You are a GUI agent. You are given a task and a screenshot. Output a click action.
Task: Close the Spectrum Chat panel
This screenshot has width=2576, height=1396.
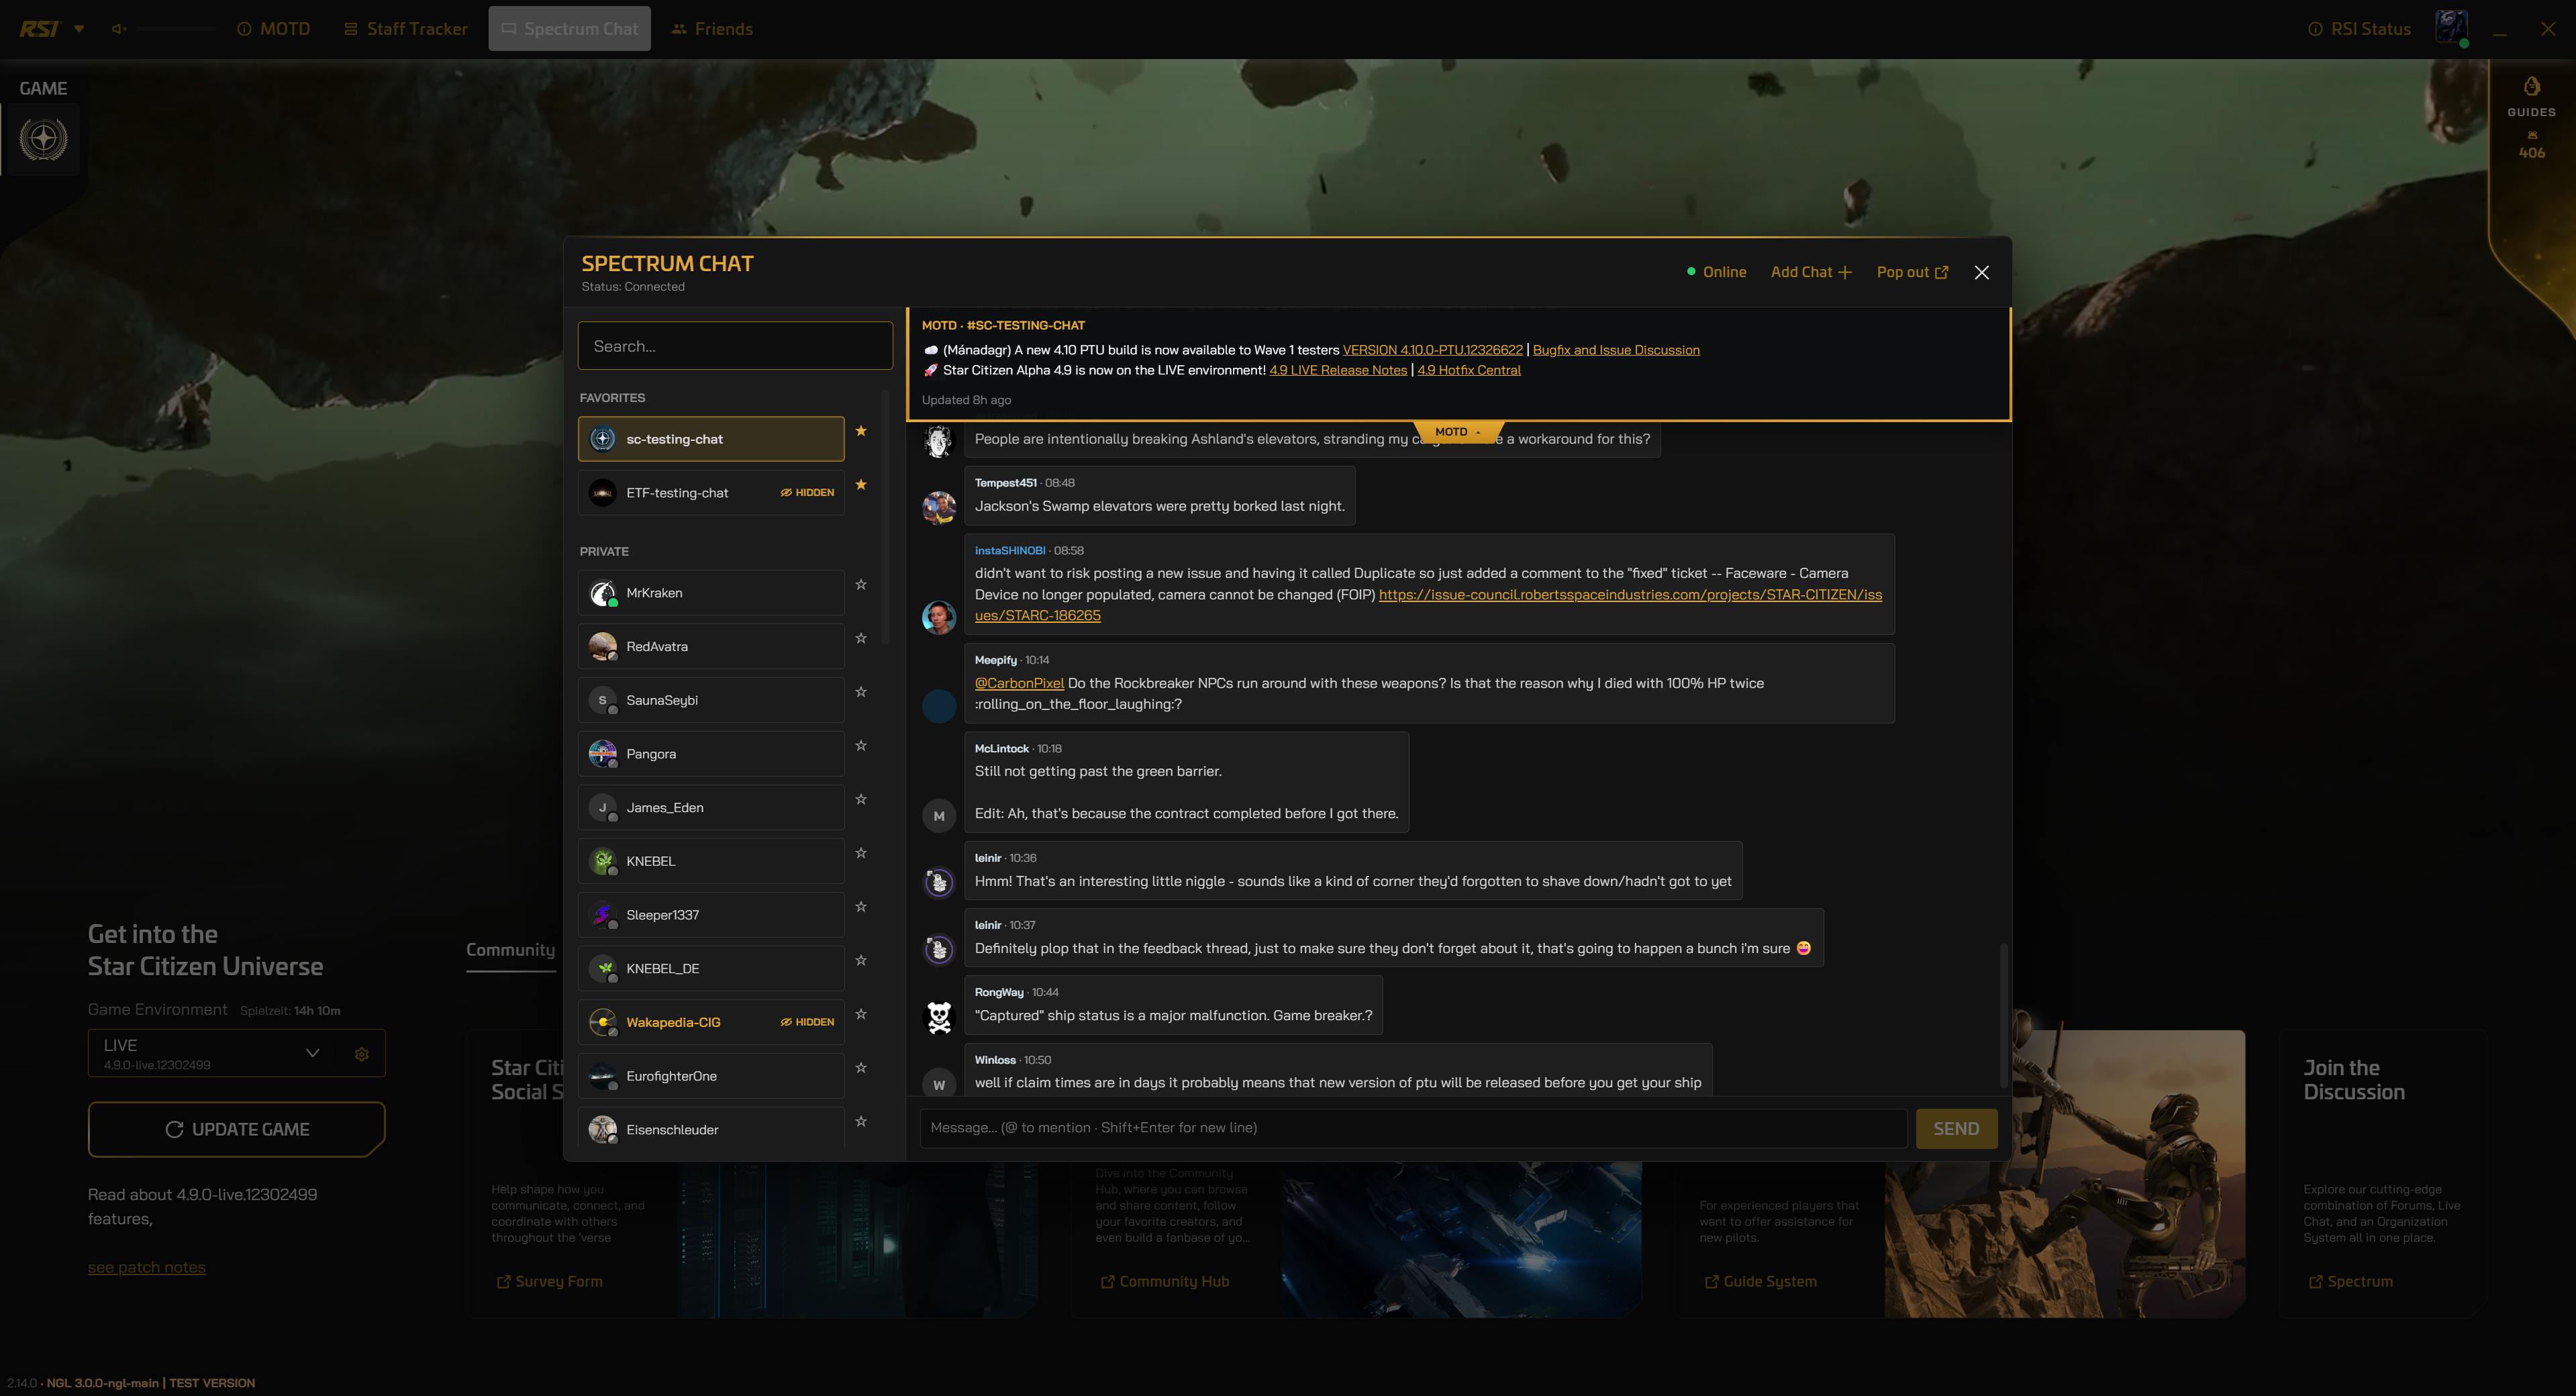point(1982,272)
